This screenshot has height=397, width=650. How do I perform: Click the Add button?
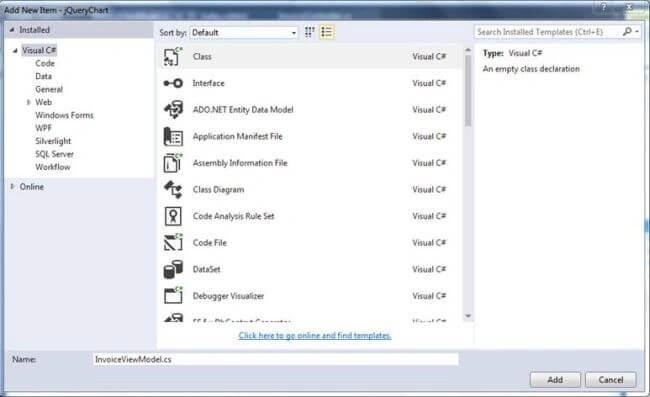(555, 380)
